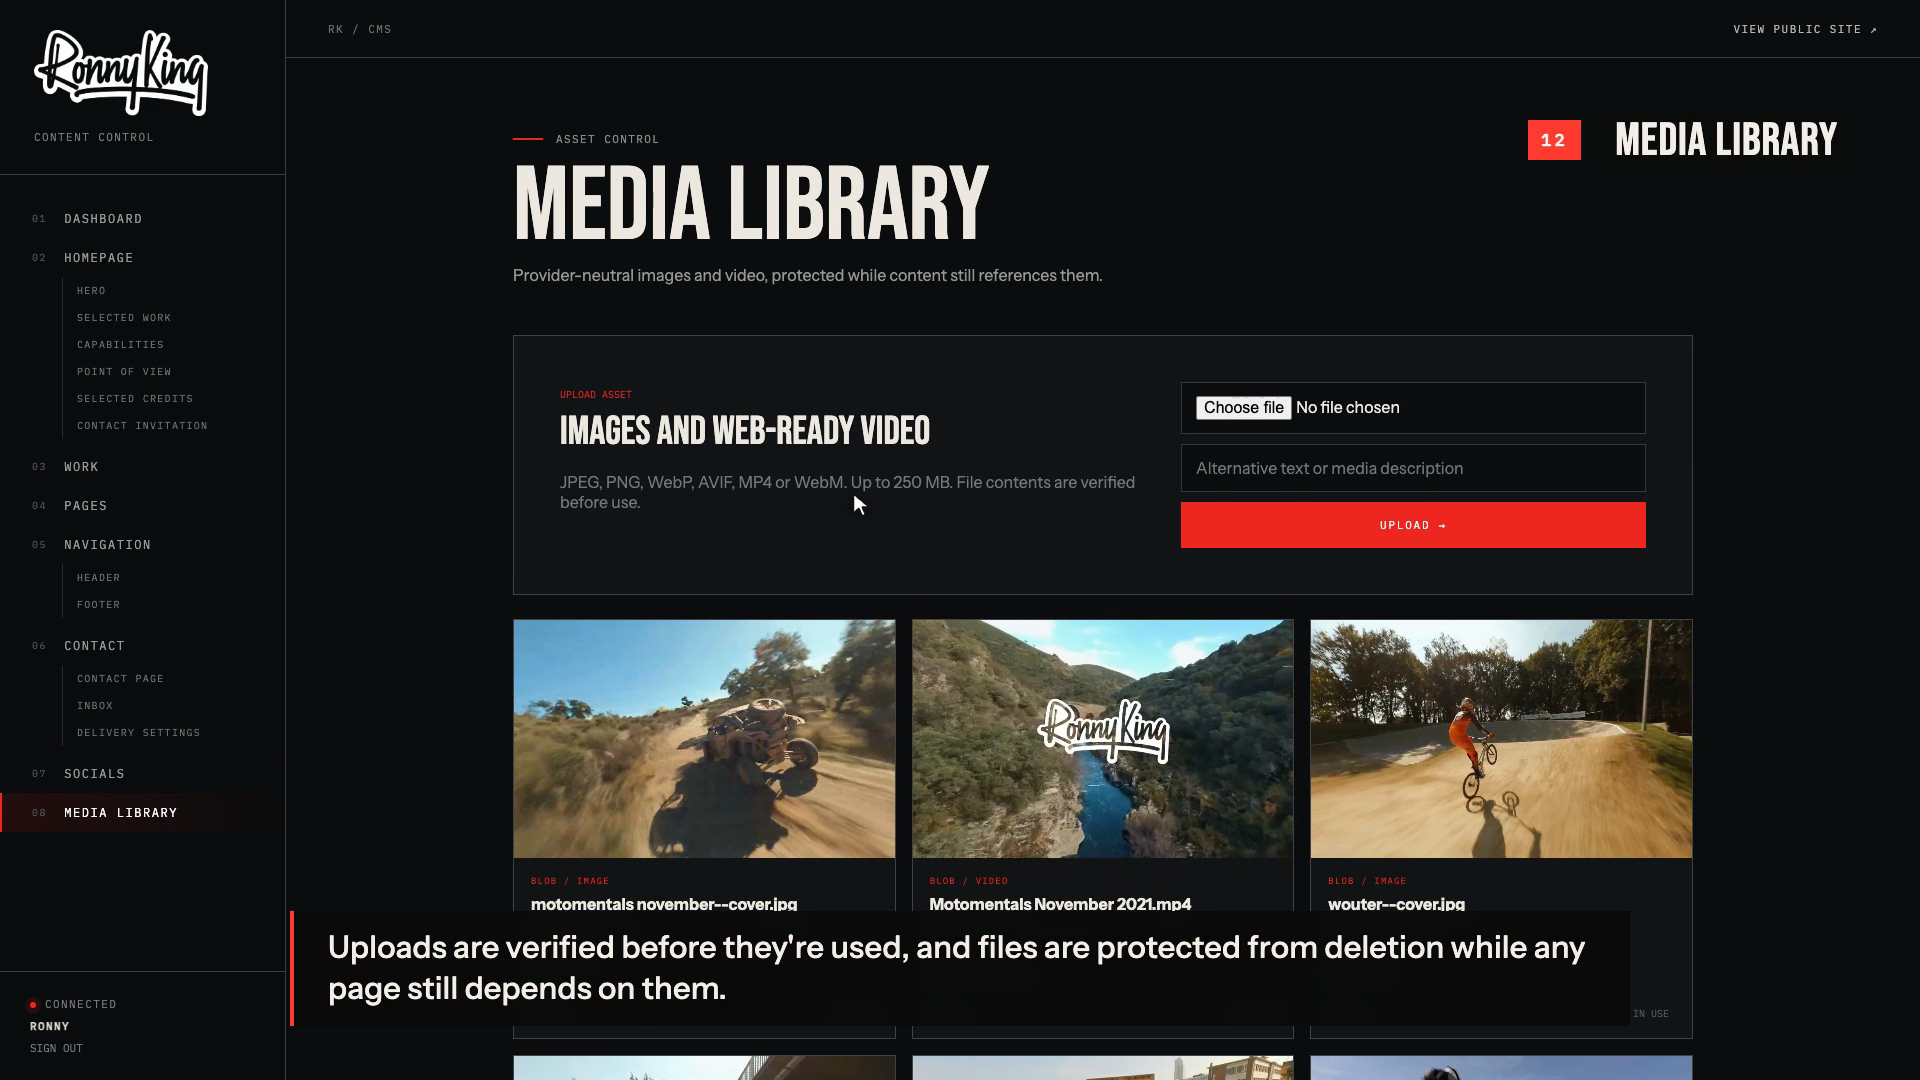1920x1080 pixels.
Task: Open Contact Invitation subsection
Action: pos(142,426)
